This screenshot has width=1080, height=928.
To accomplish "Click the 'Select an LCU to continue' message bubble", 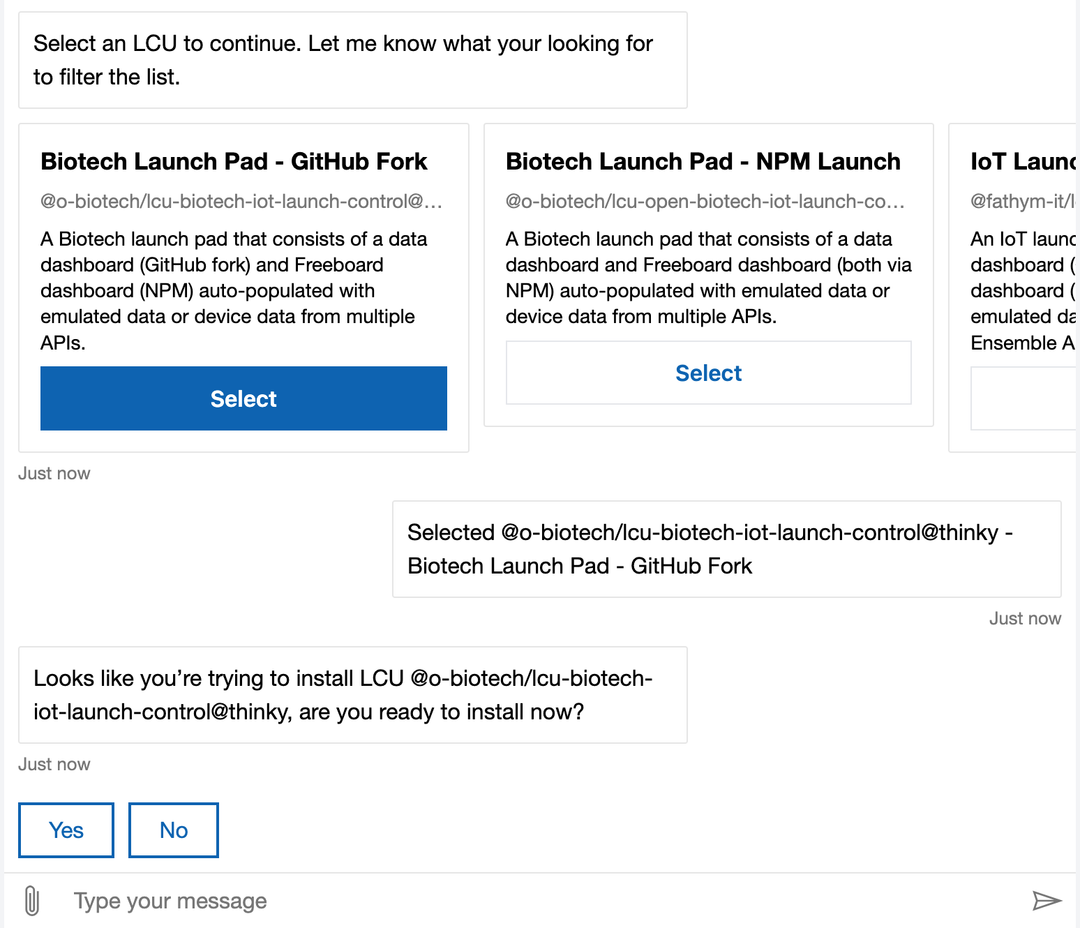I will tap(352, 60).
